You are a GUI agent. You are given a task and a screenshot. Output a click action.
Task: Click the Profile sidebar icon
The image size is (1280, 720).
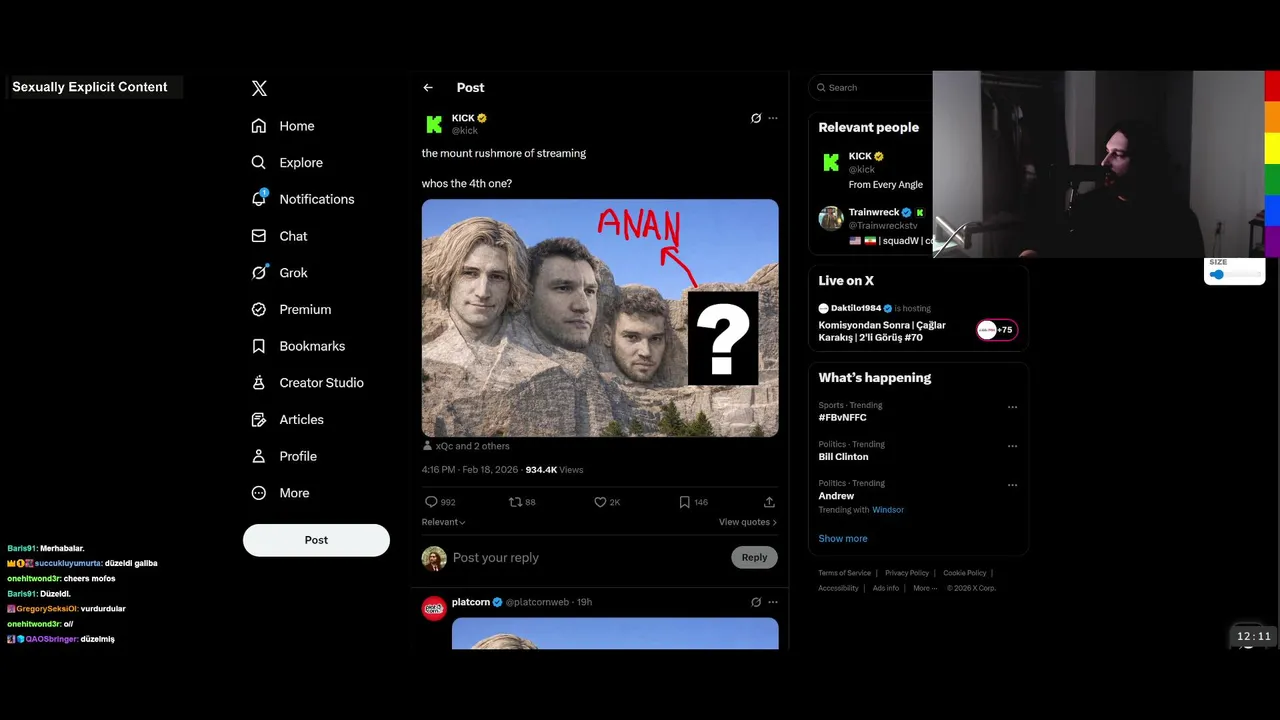[259, 456]
